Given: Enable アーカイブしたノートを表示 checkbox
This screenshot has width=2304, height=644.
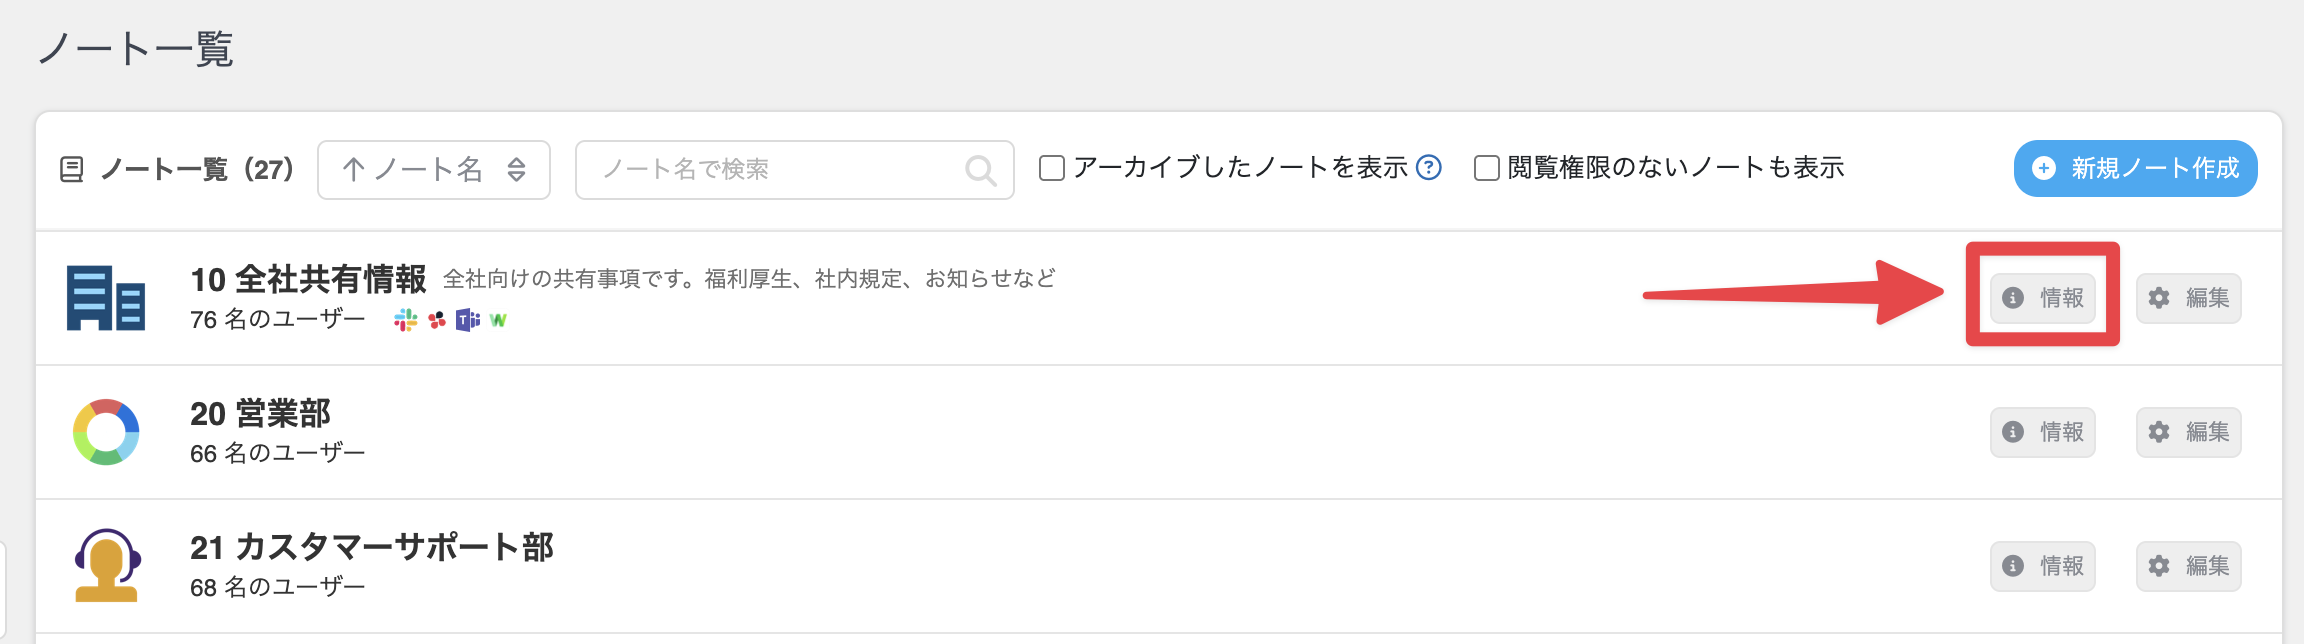Looking at the screenshot, I should (1052, 168).
